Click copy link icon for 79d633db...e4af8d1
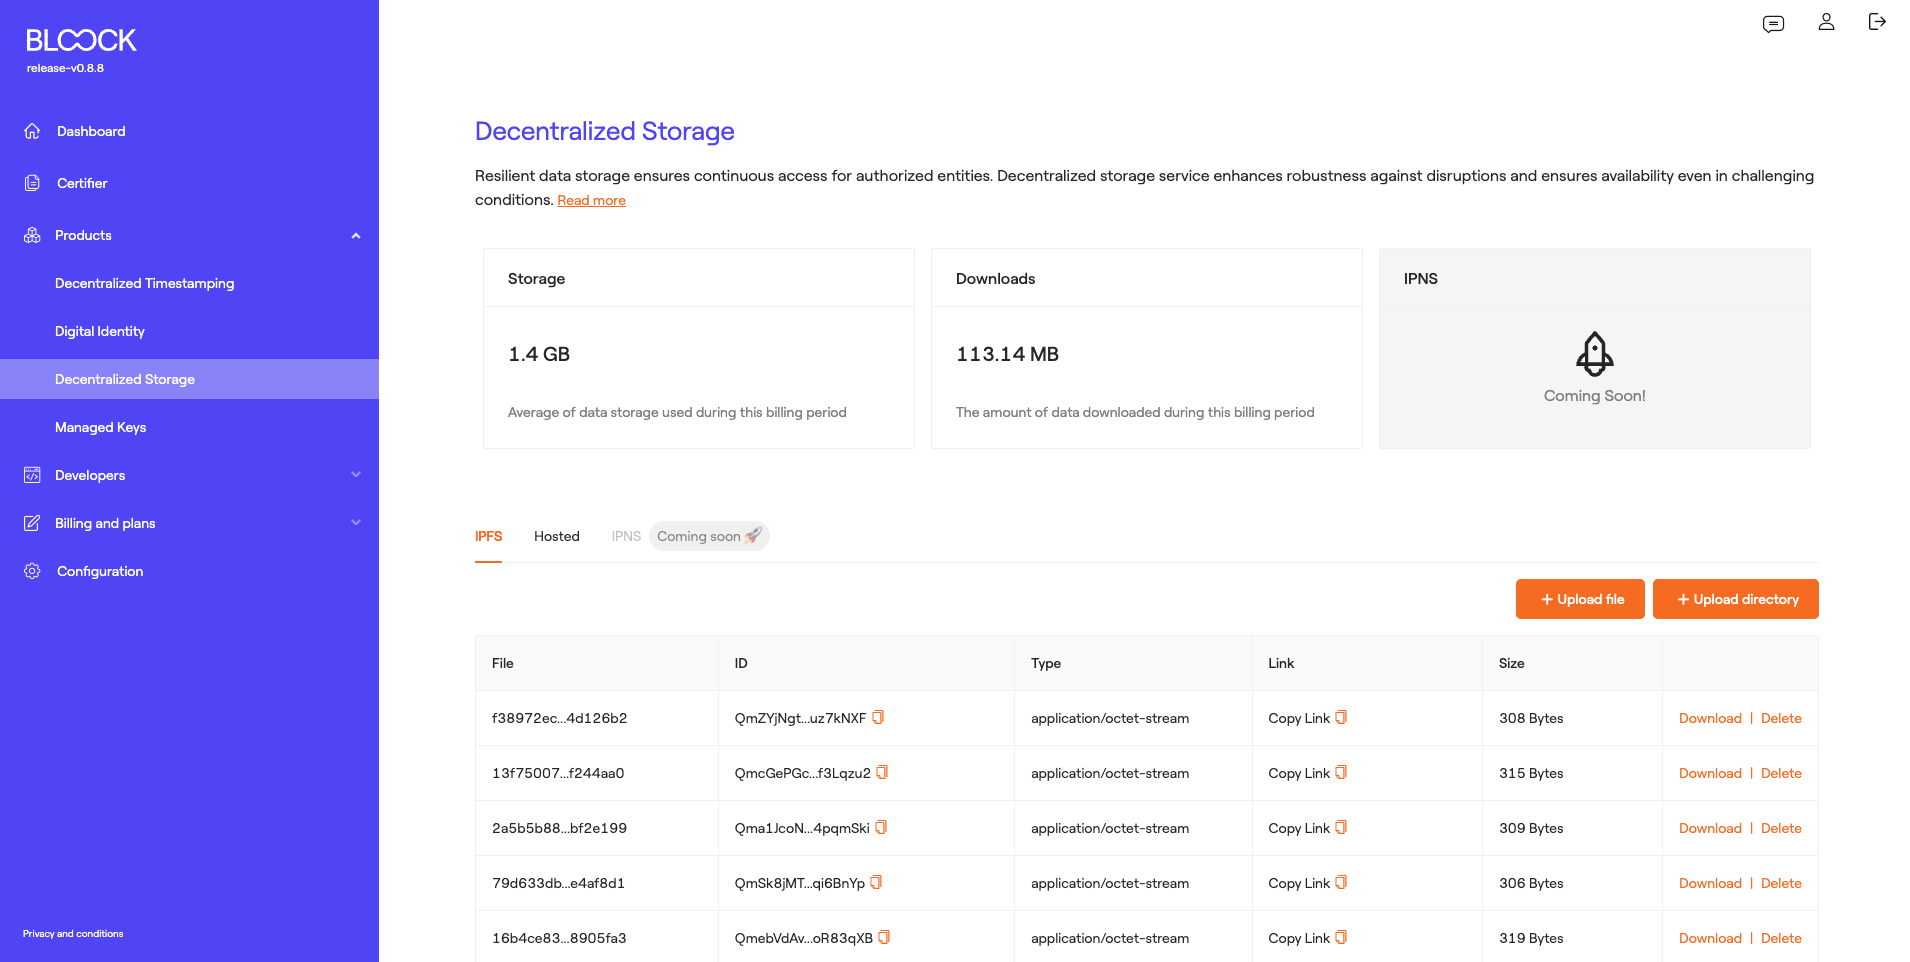1910x962 pixels. pos(1341,882)
